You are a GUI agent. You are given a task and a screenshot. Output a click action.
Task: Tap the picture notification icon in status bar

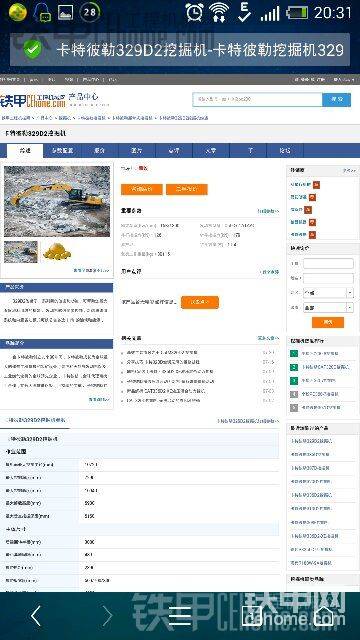click(66, 12)
